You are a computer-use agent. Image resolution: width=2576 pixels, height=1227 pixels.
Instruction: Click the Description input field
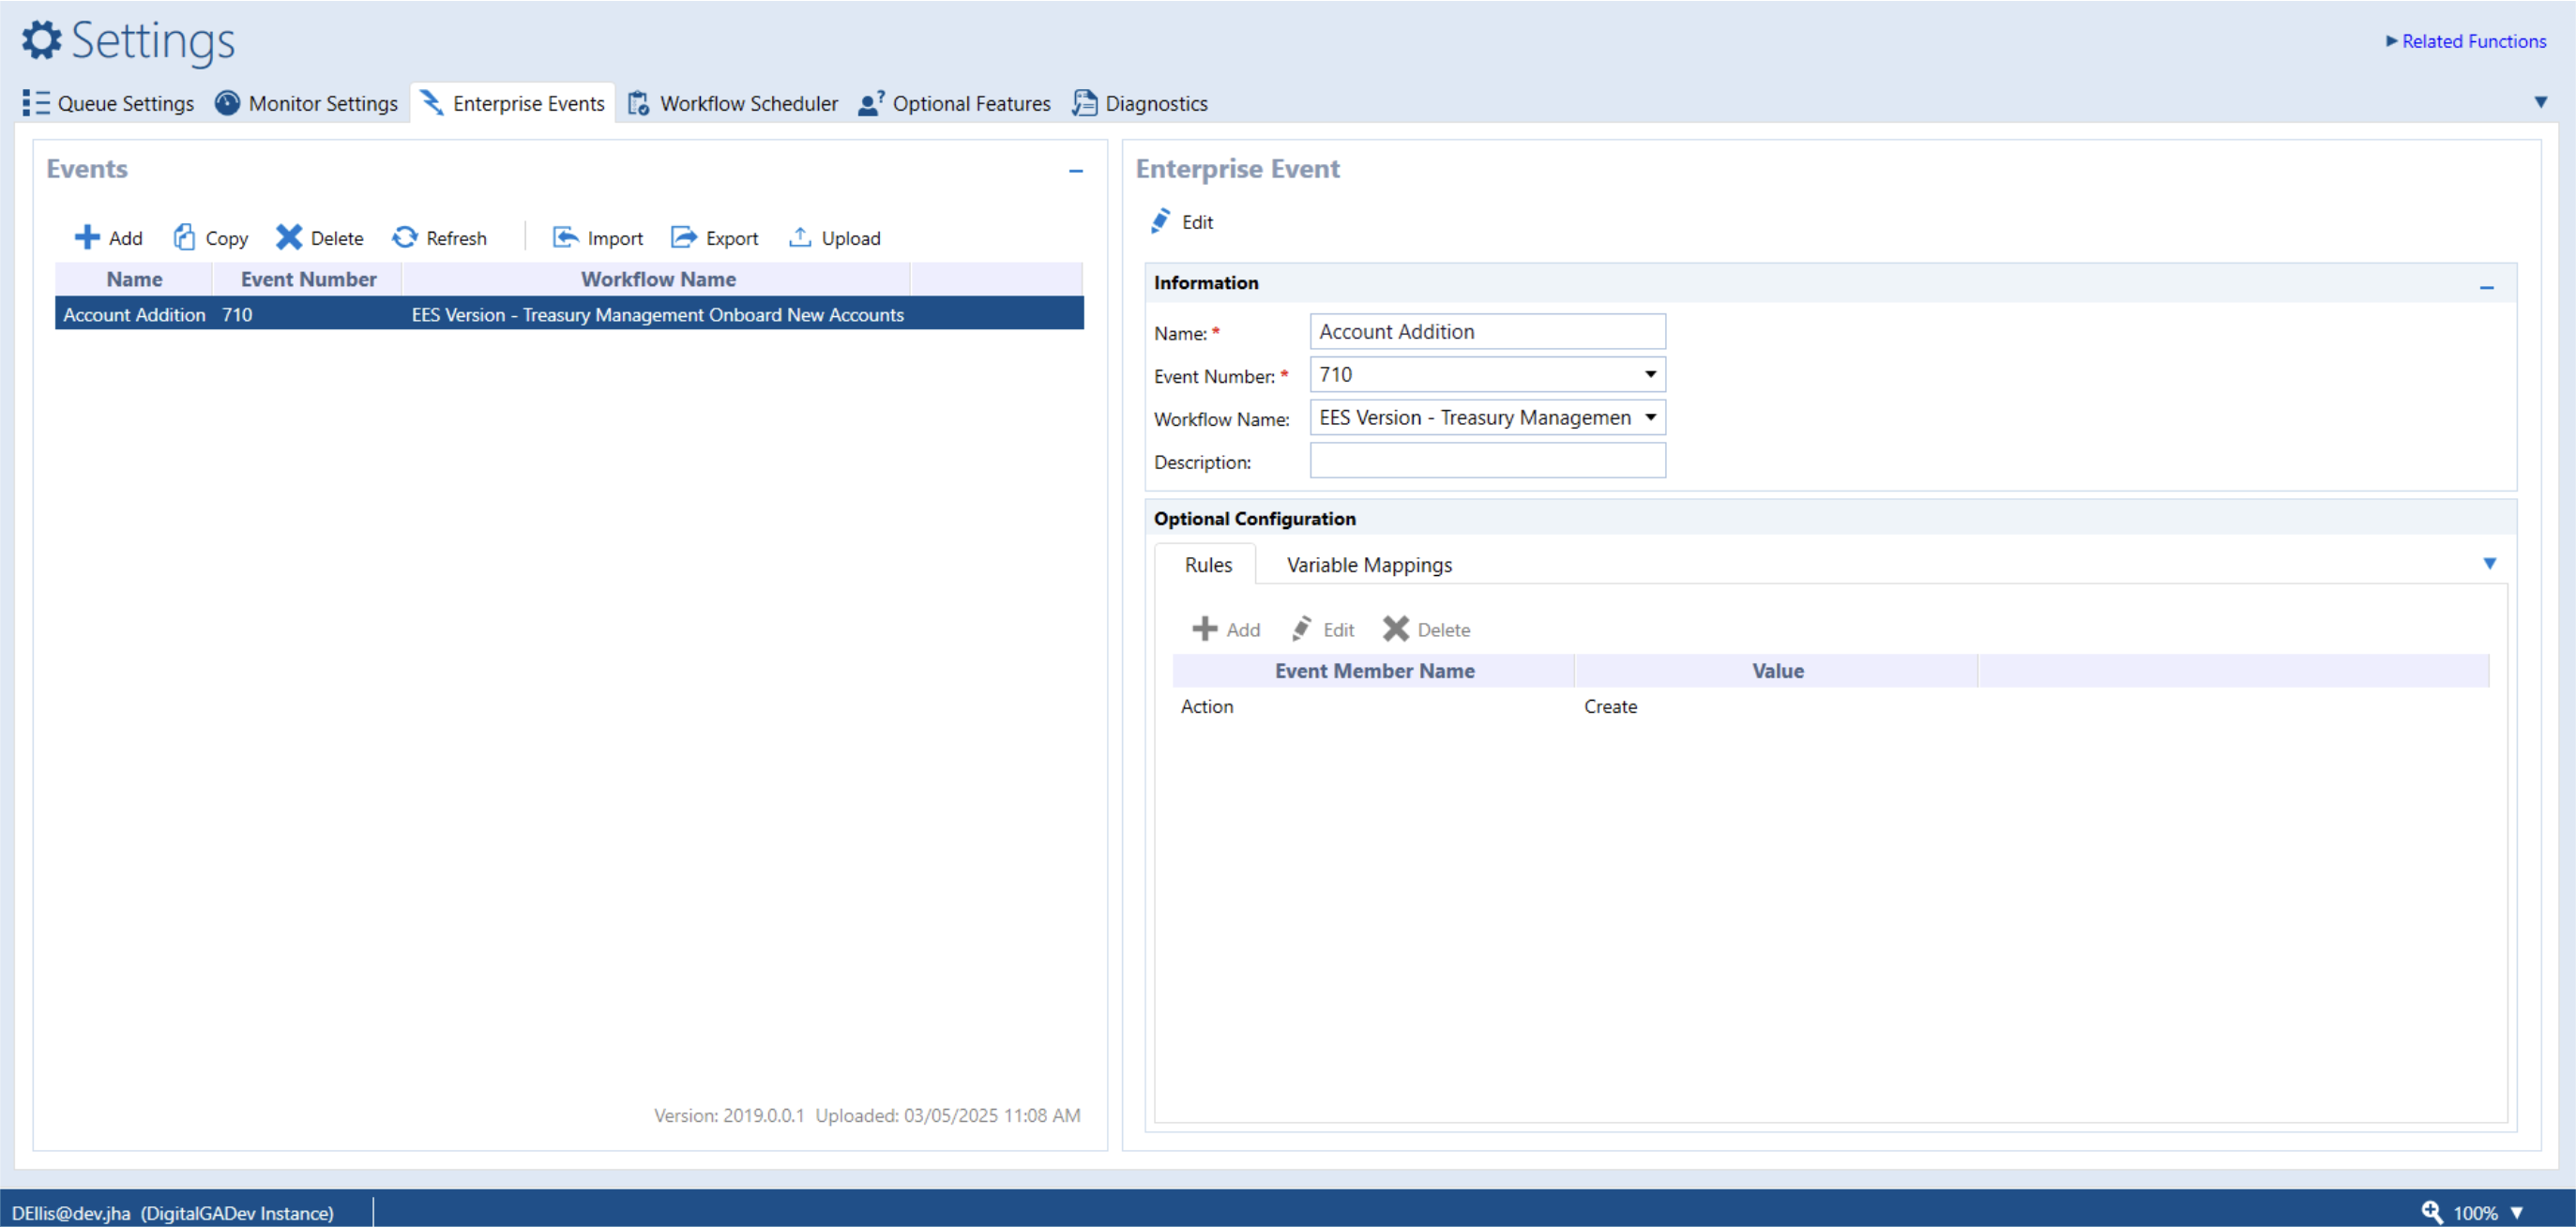[1488, 461]
